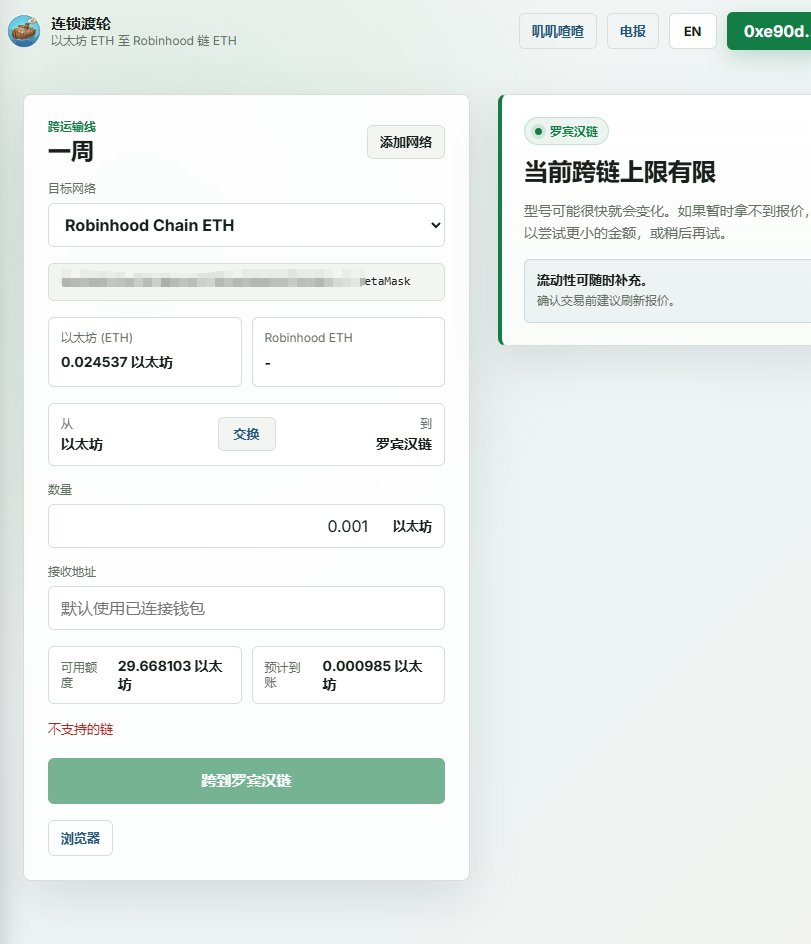Click the 不支持的链 error message

81,729
